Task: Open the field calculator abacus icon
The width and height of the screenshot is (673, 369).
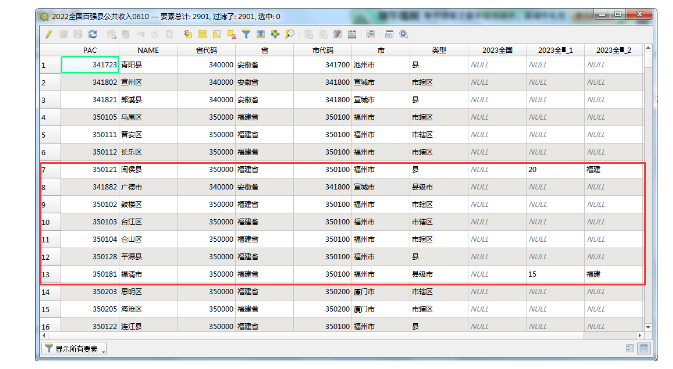Action: [352, 34]
